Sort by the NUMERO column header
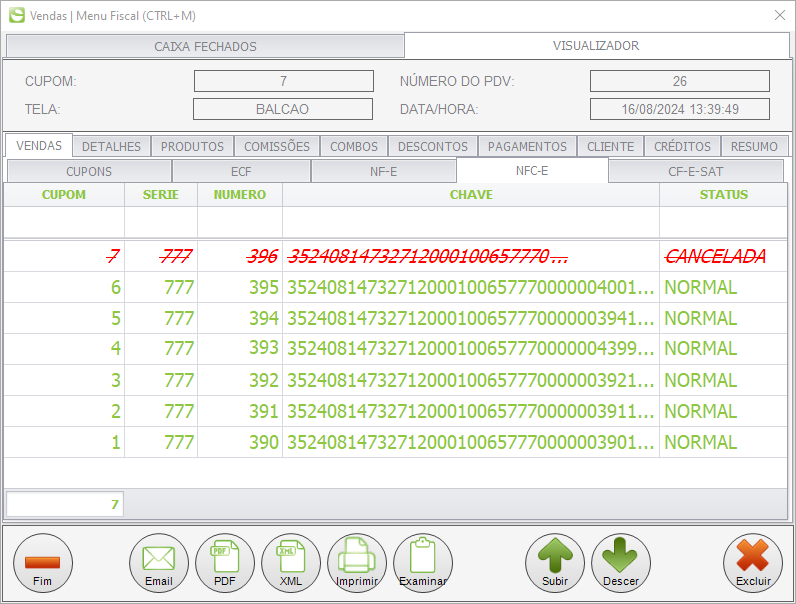 tap(240, 195)
